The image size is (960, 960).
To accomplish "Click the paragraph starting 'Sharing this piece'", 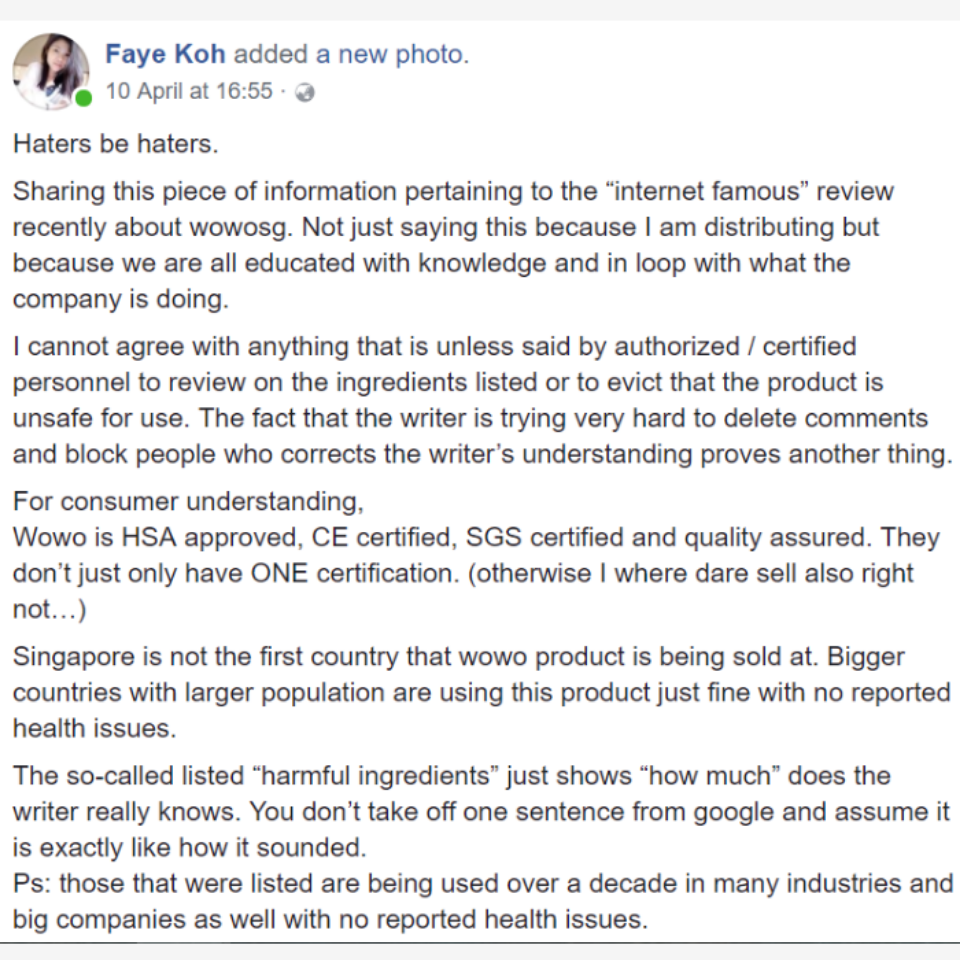I will pos(453,245).
